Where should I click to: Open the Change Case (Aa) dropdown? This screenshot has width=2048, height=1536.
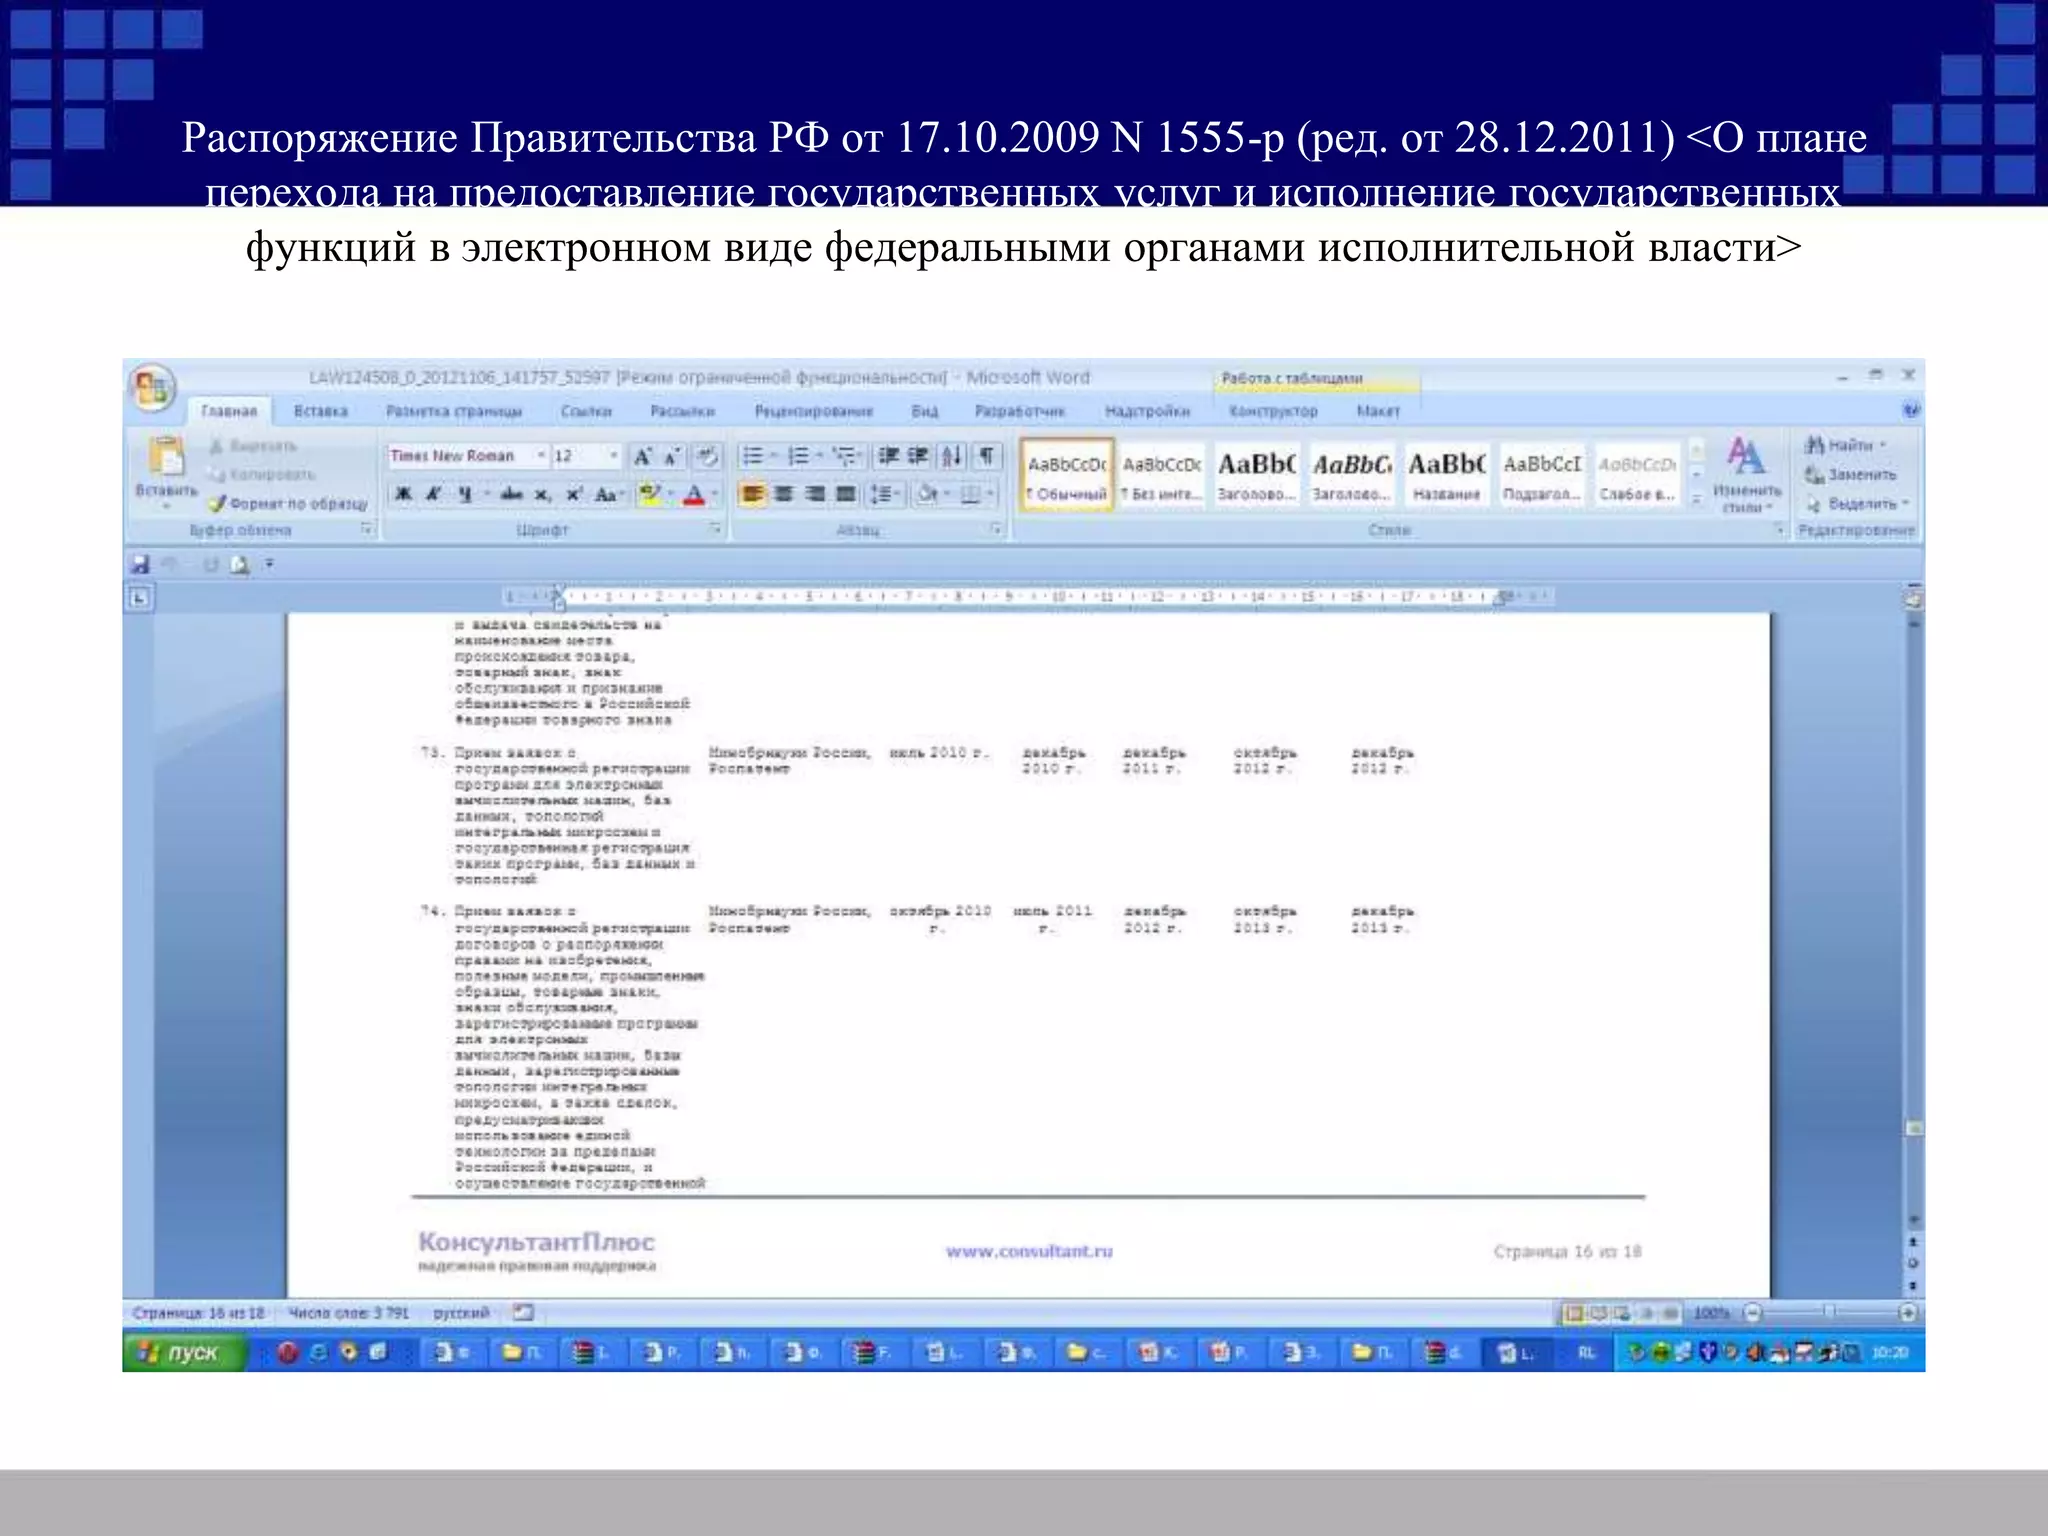tap(608, 494)
